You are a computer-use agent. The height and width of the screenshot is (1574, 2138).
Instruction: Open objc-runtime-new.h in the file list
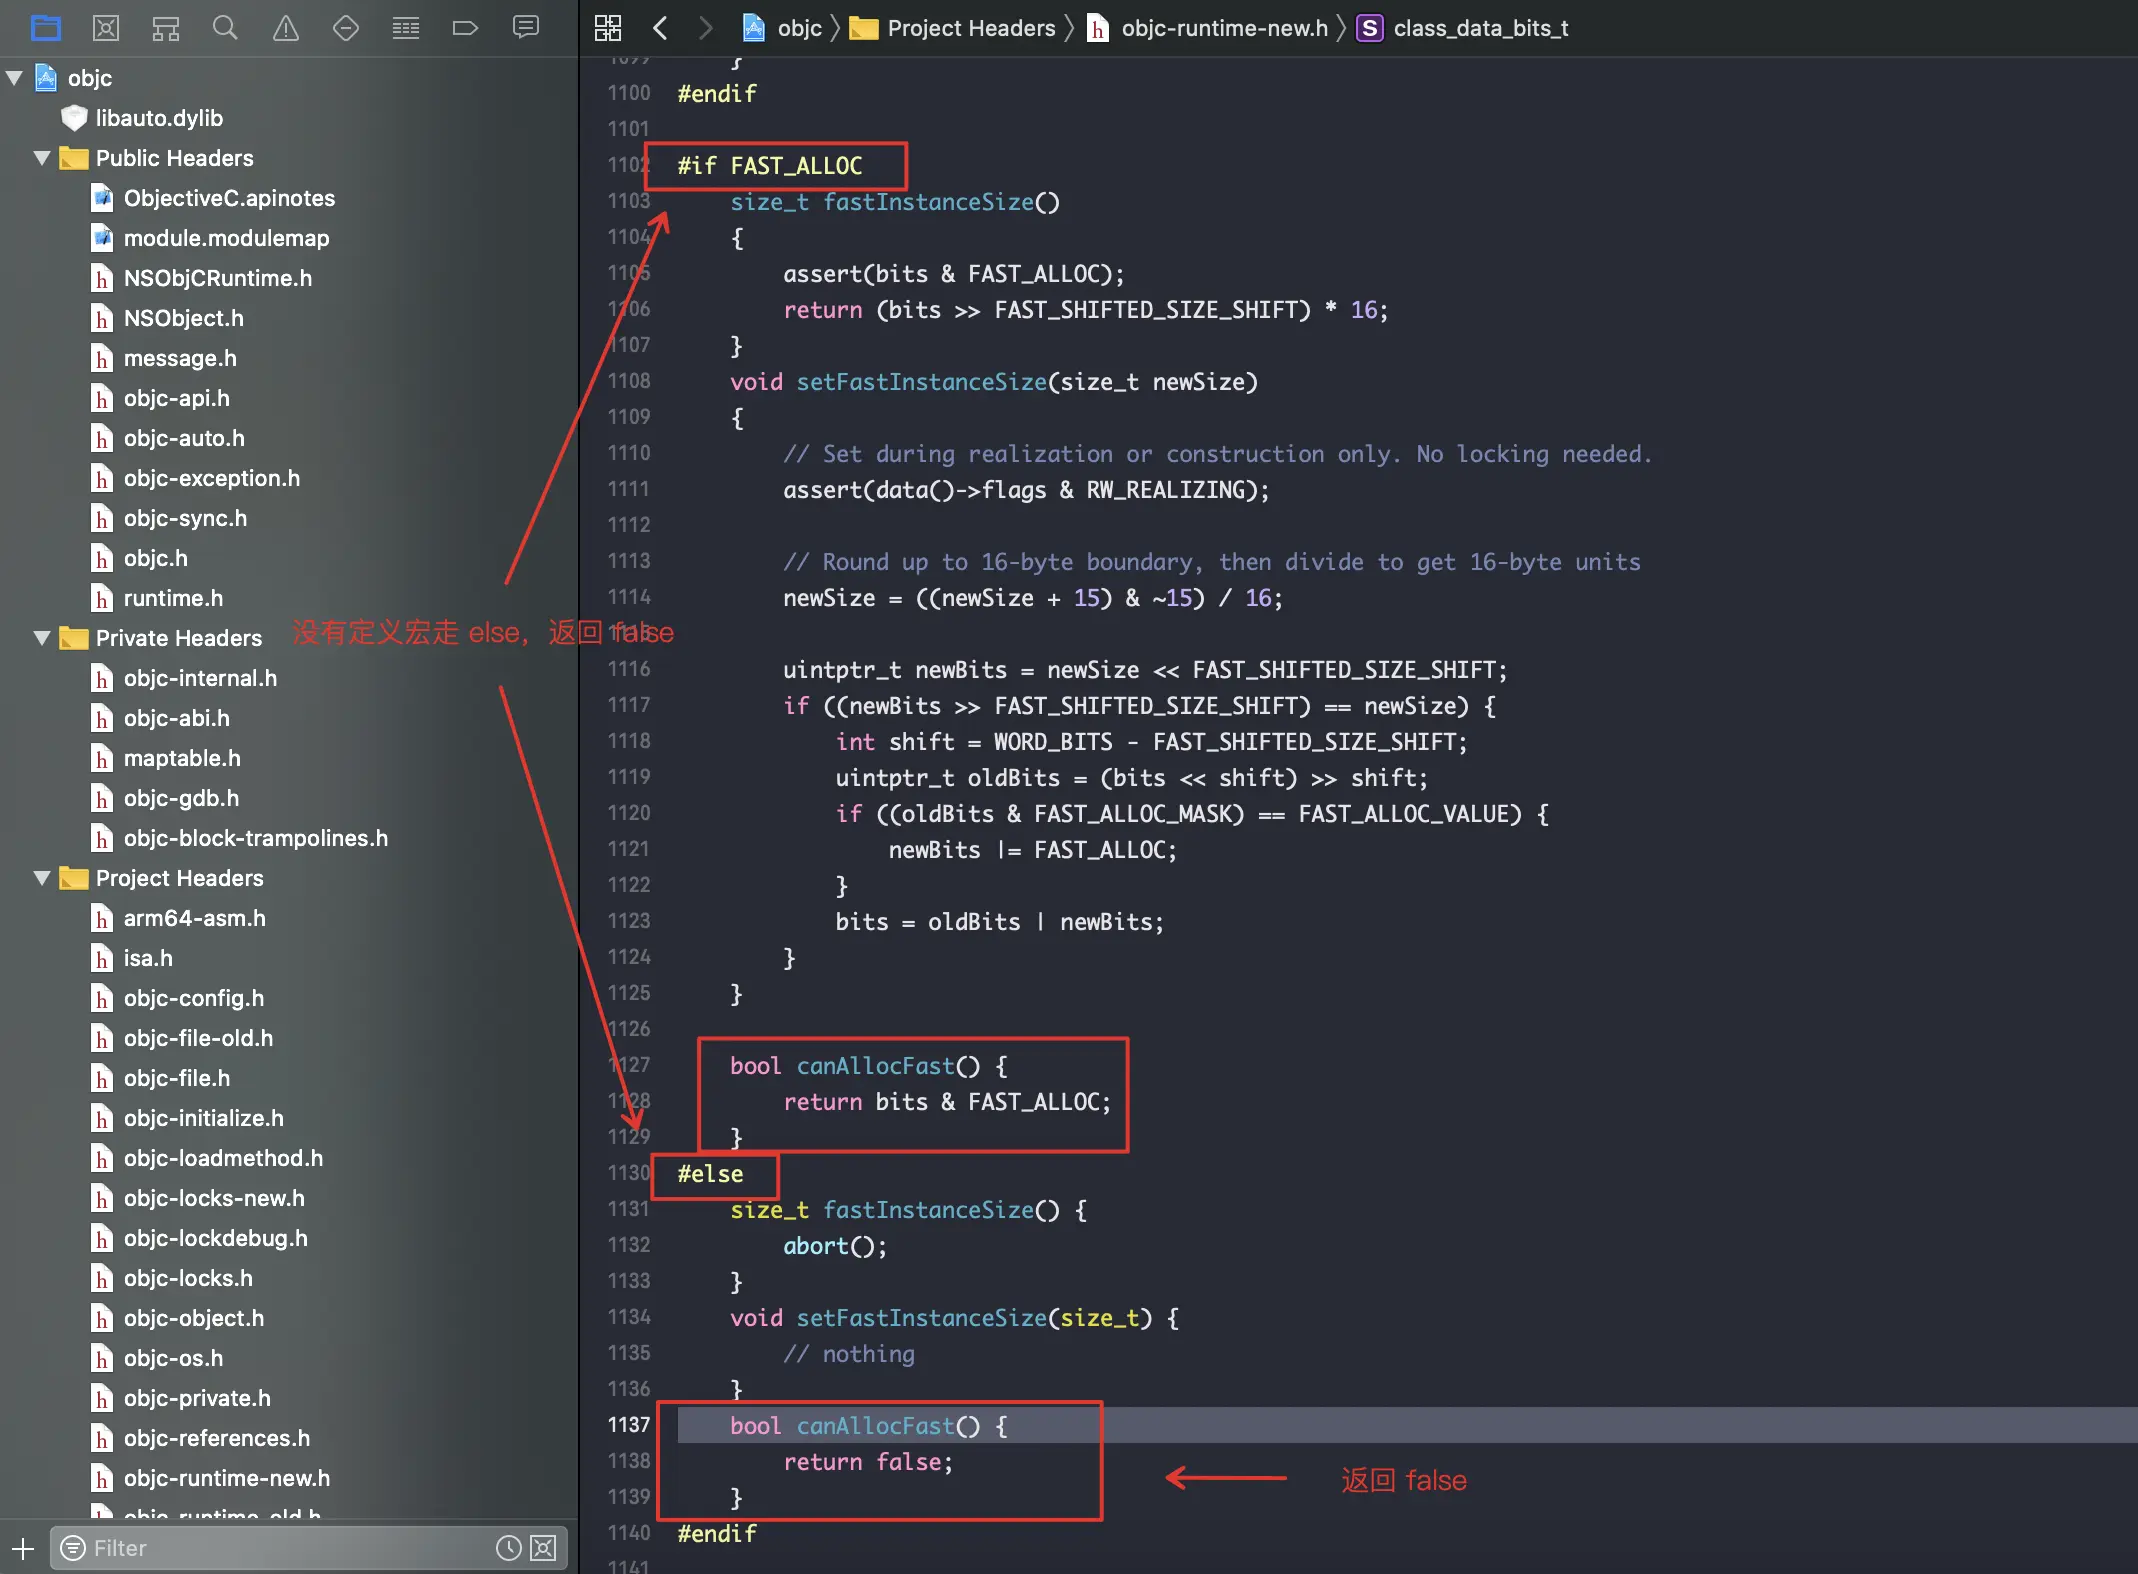(226, 1478)
